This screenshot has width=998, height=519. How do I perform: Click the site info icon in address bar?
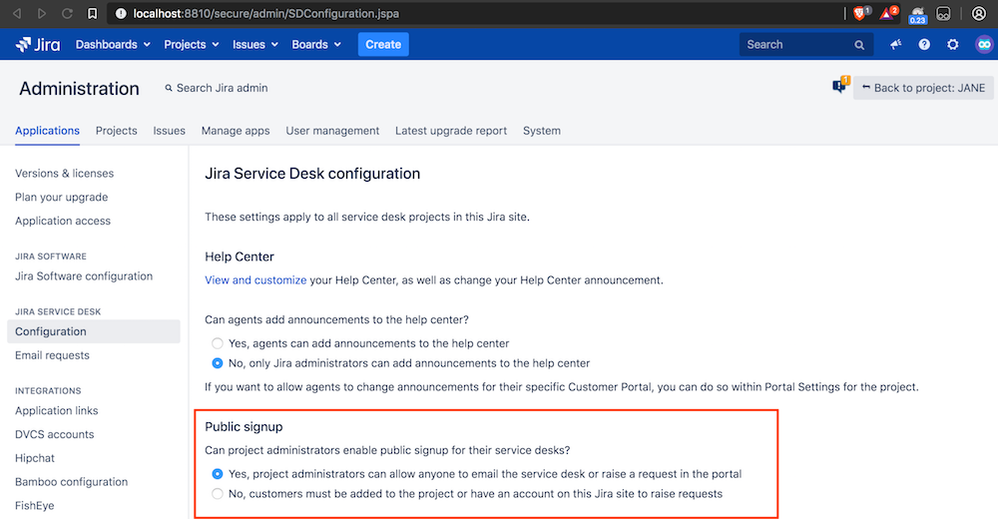[121, 13]
